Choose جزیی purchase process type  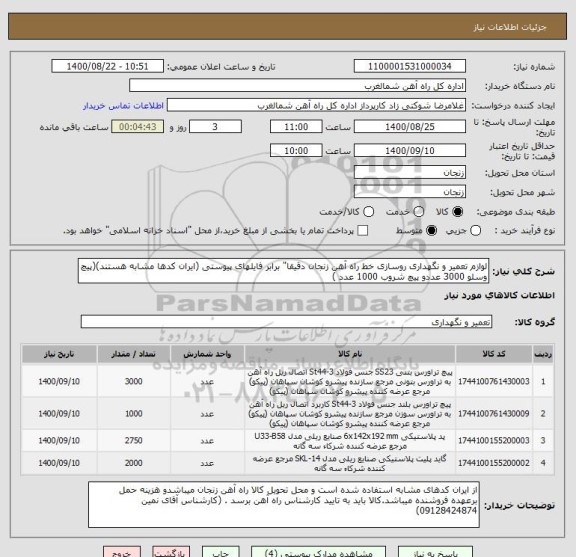[x=476, y=231]
